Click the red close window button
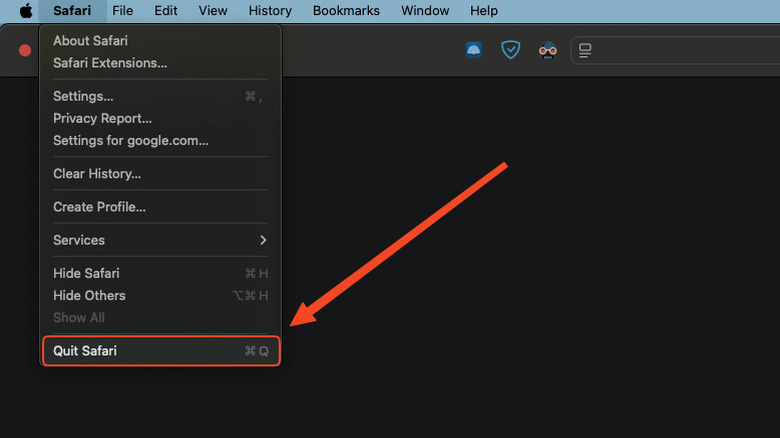780x438 pixels. coord(25,50)
